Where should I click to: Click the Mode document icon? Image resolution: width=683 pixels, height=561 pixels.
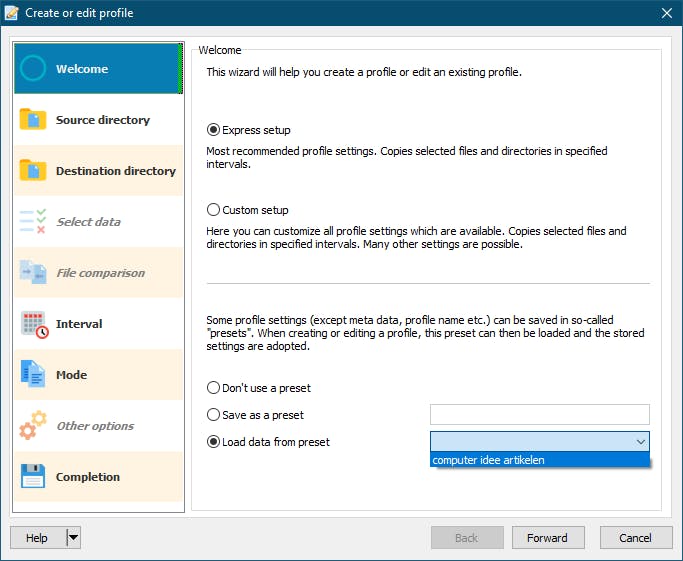[x=33, y=375]
